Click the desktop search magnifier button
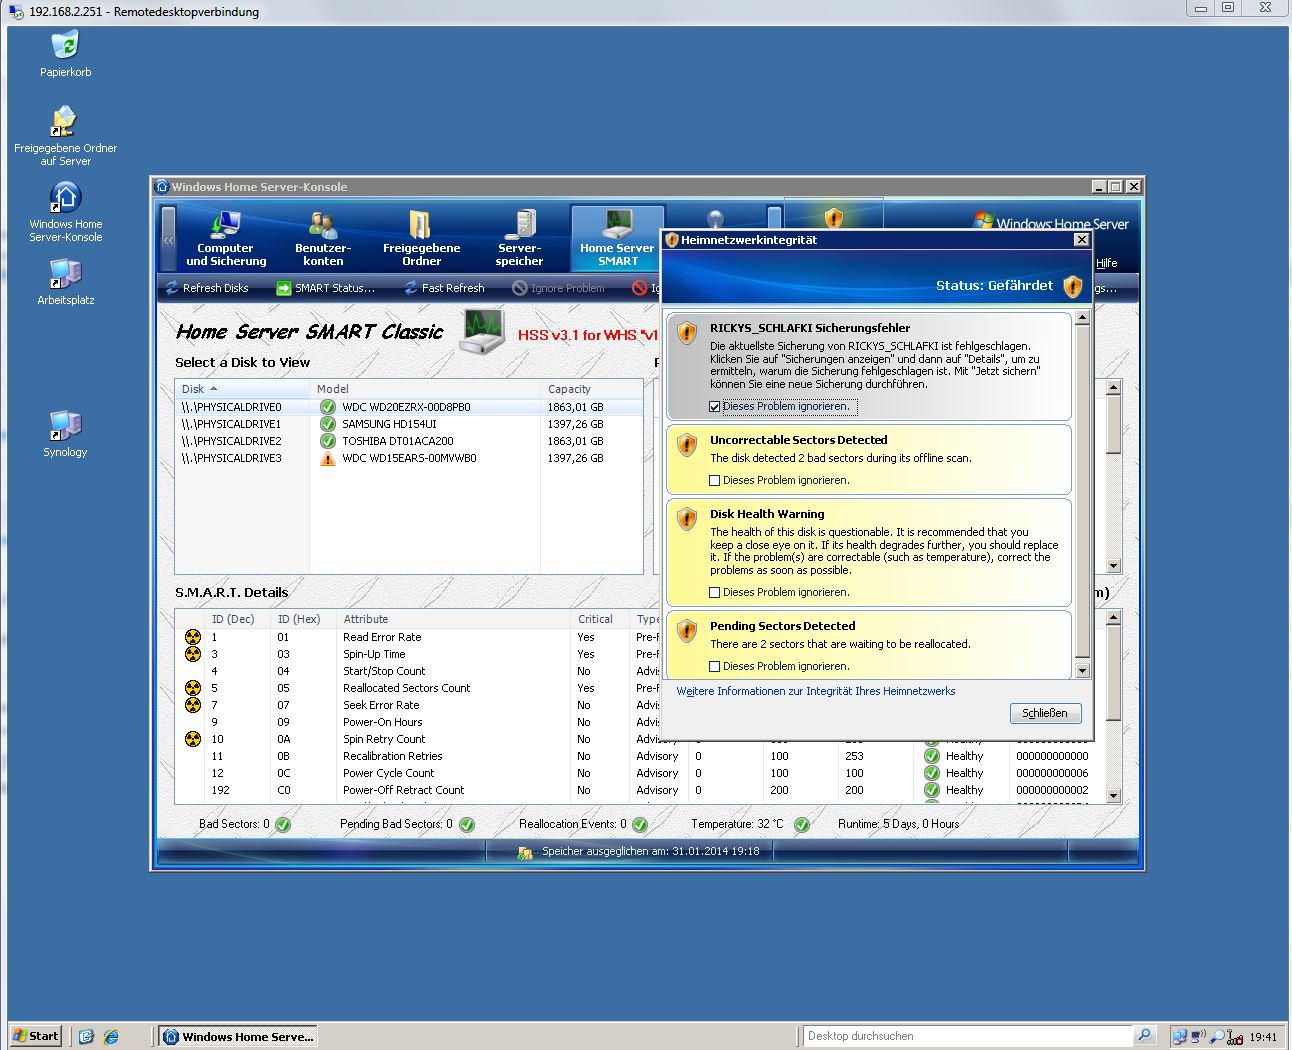Image resolution: width=1292 pixels, height=1050 pixels. click(1145, 1036)
